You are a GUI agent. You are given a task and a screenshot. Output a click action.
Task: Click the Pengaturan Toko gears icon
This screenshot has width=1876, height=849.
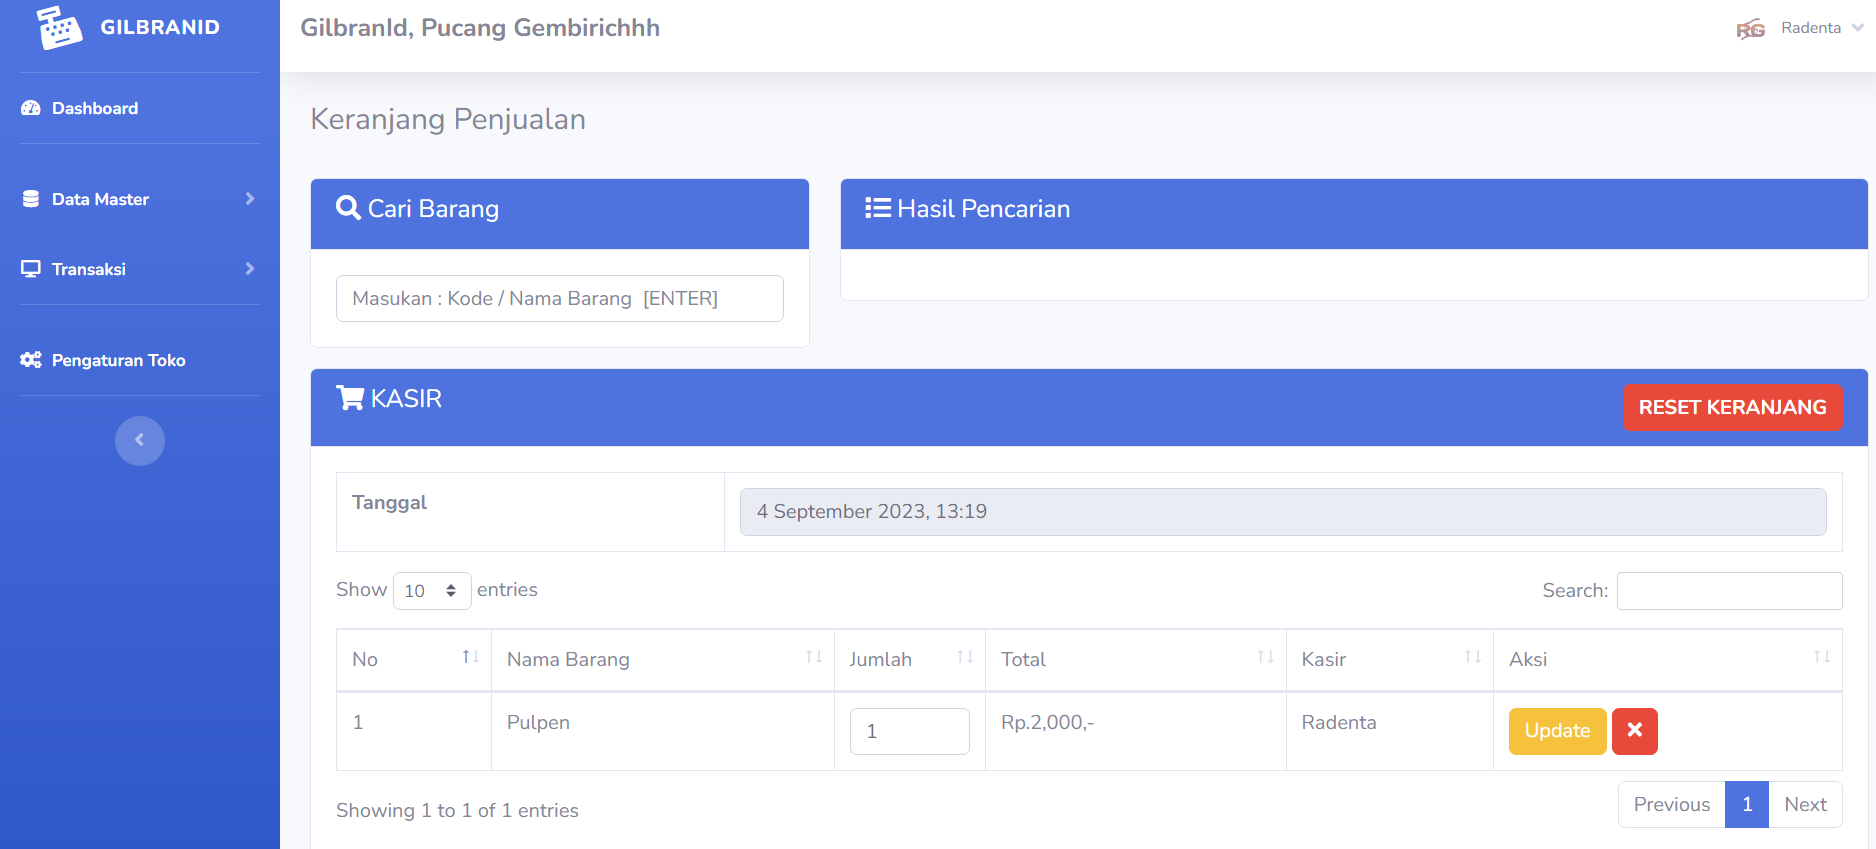pyautogui.click(x=31, y=360)
